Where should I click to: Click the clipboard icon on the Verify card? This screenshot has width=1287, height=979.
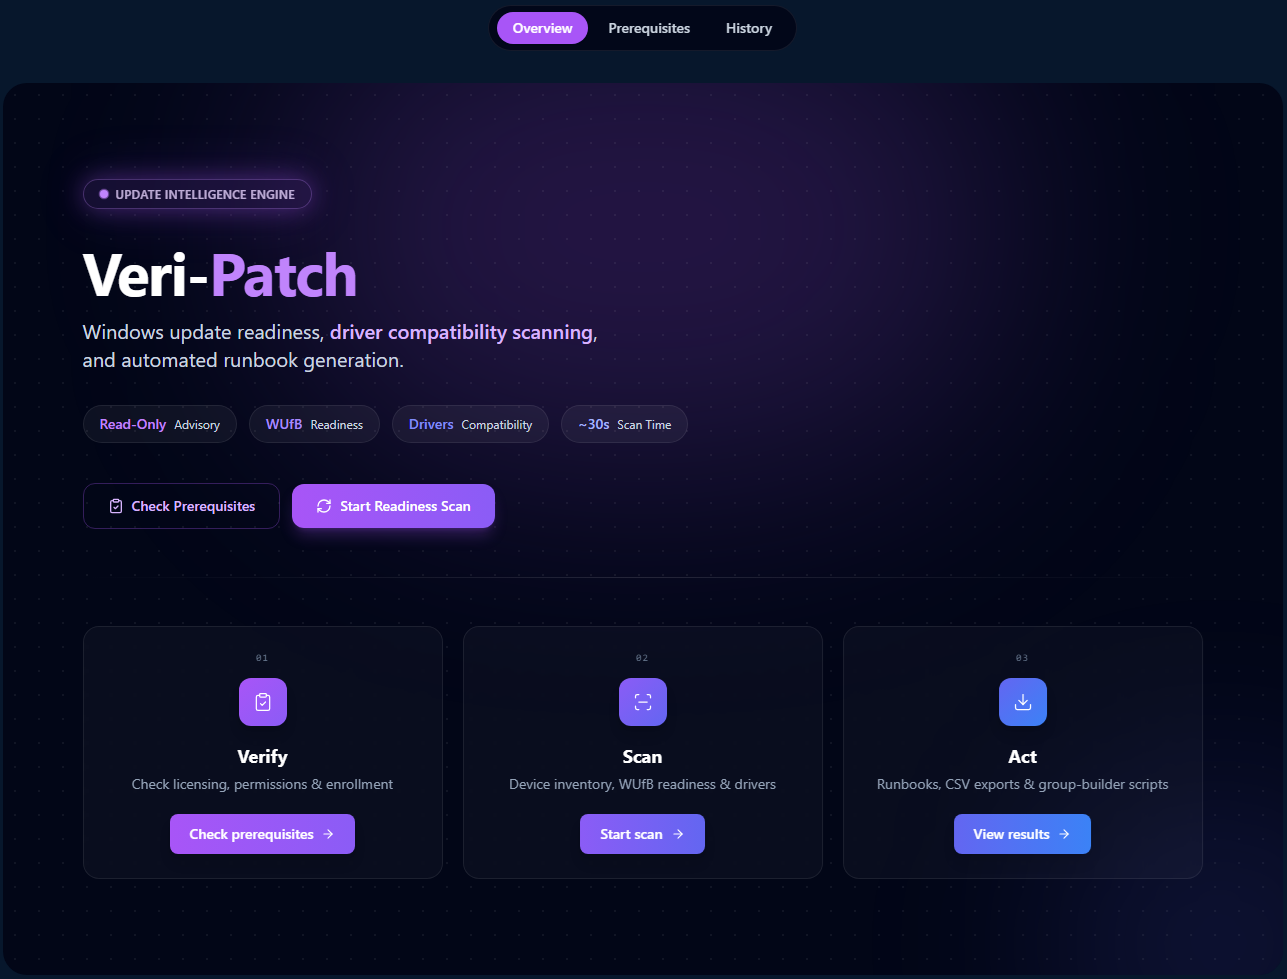(262, 701)
